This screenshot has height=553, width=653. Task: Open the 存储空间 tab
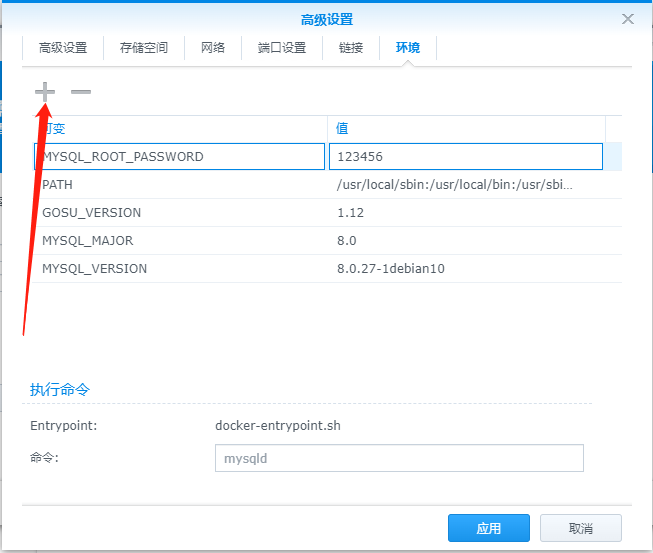[x=144, y=48]
